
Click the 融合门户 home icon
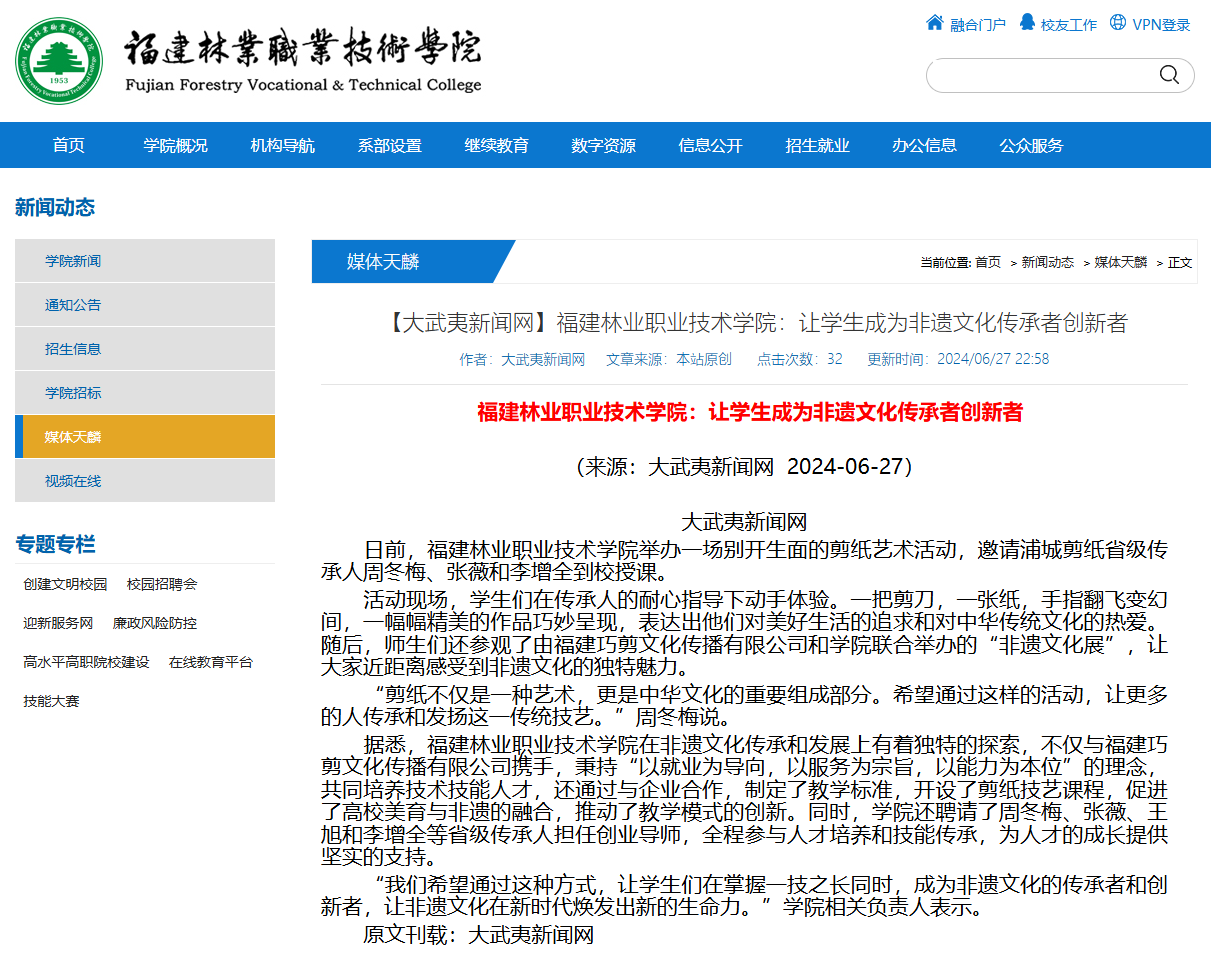(x=934, y=23)
